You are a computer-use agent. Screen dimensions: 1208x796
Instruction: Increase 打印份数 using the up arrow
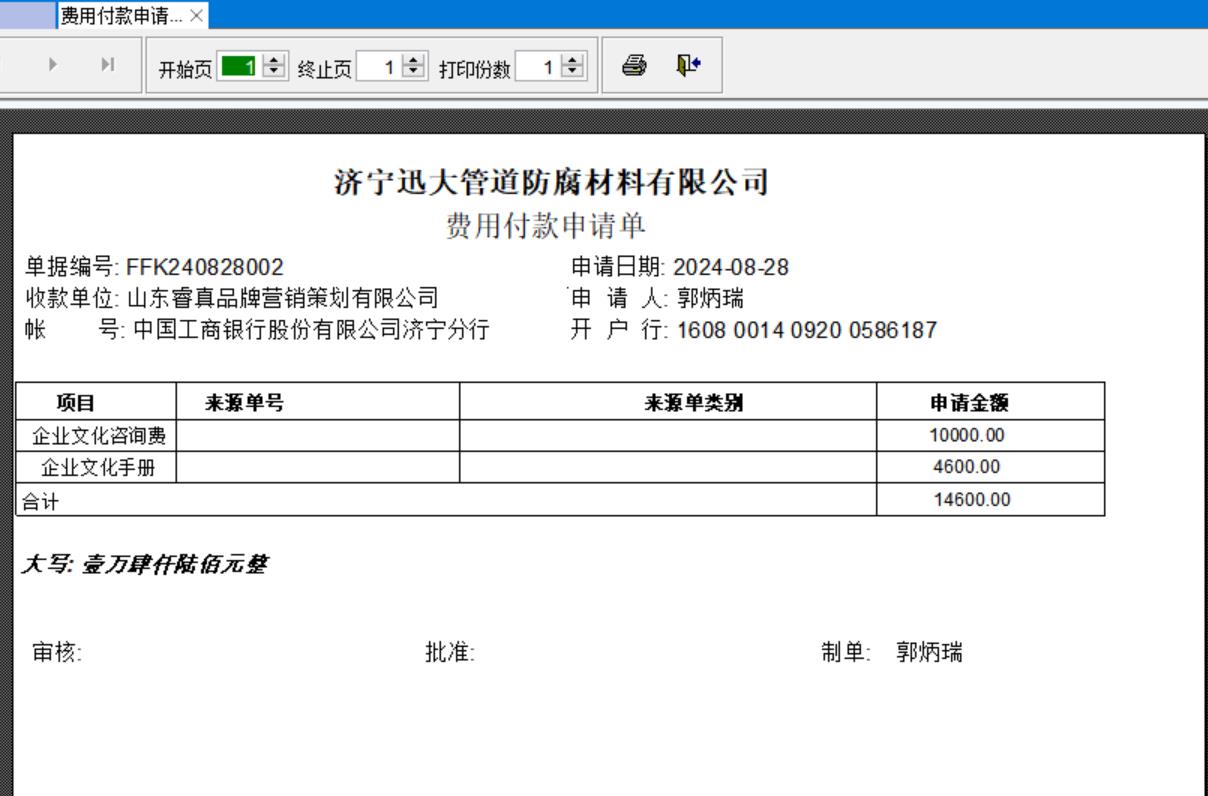[x=572, y=62]
